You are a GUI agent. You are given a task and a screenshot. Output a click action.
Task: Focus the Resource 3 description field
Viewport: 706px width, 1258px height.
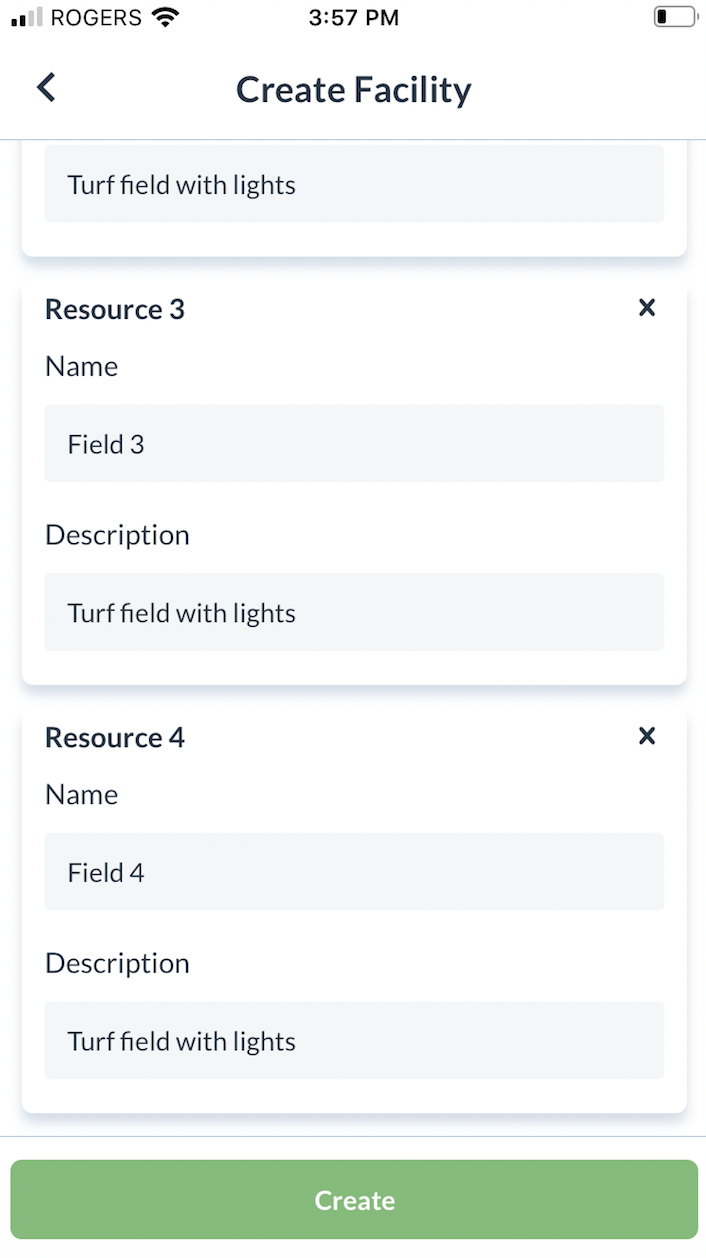pos(354,612)
